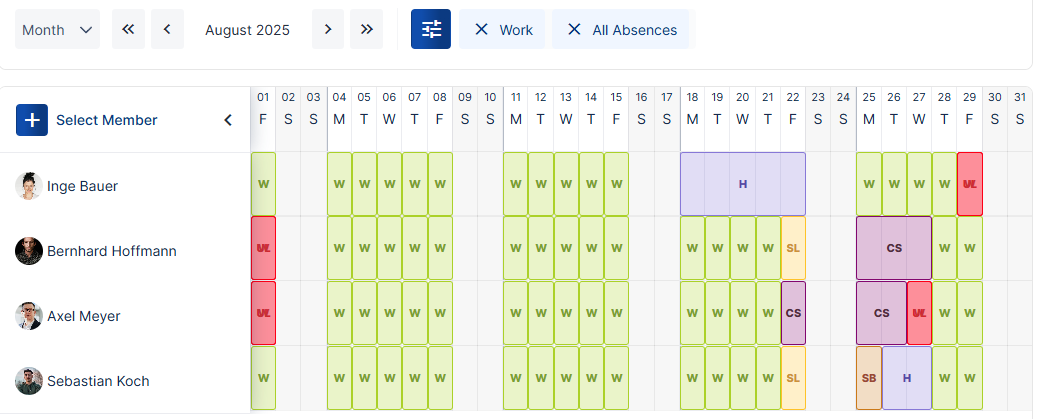Advance to next month arrow

(328, 29)
